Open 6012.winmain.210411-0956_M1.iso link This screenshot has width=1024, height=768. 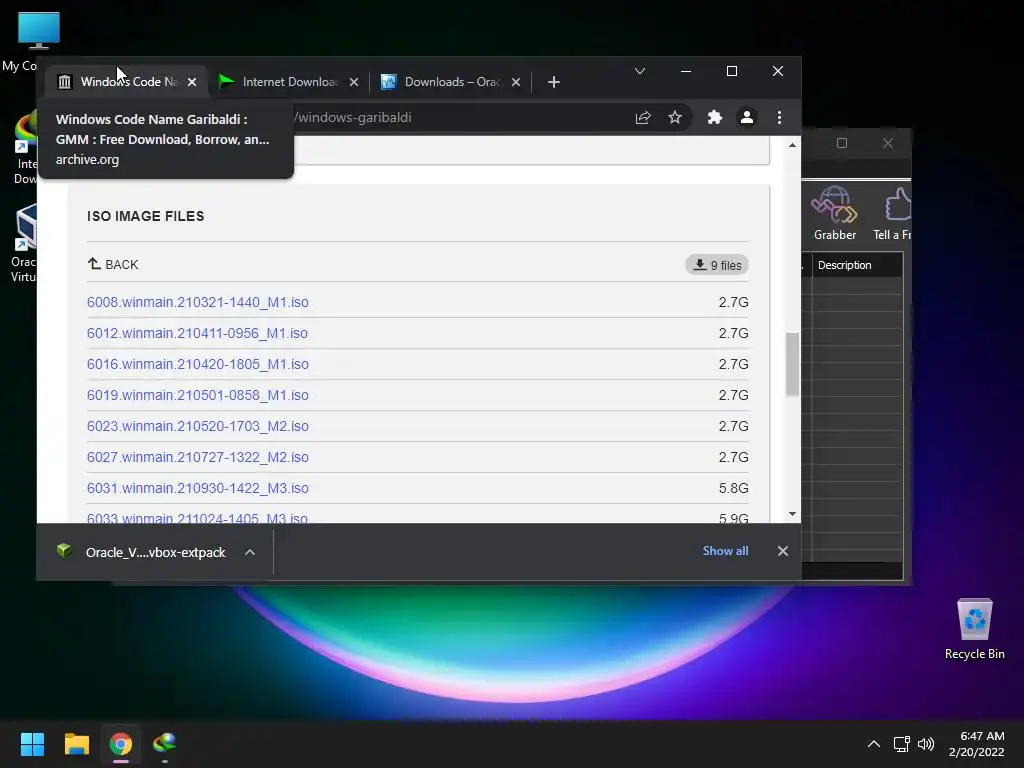tap(197, 333)
